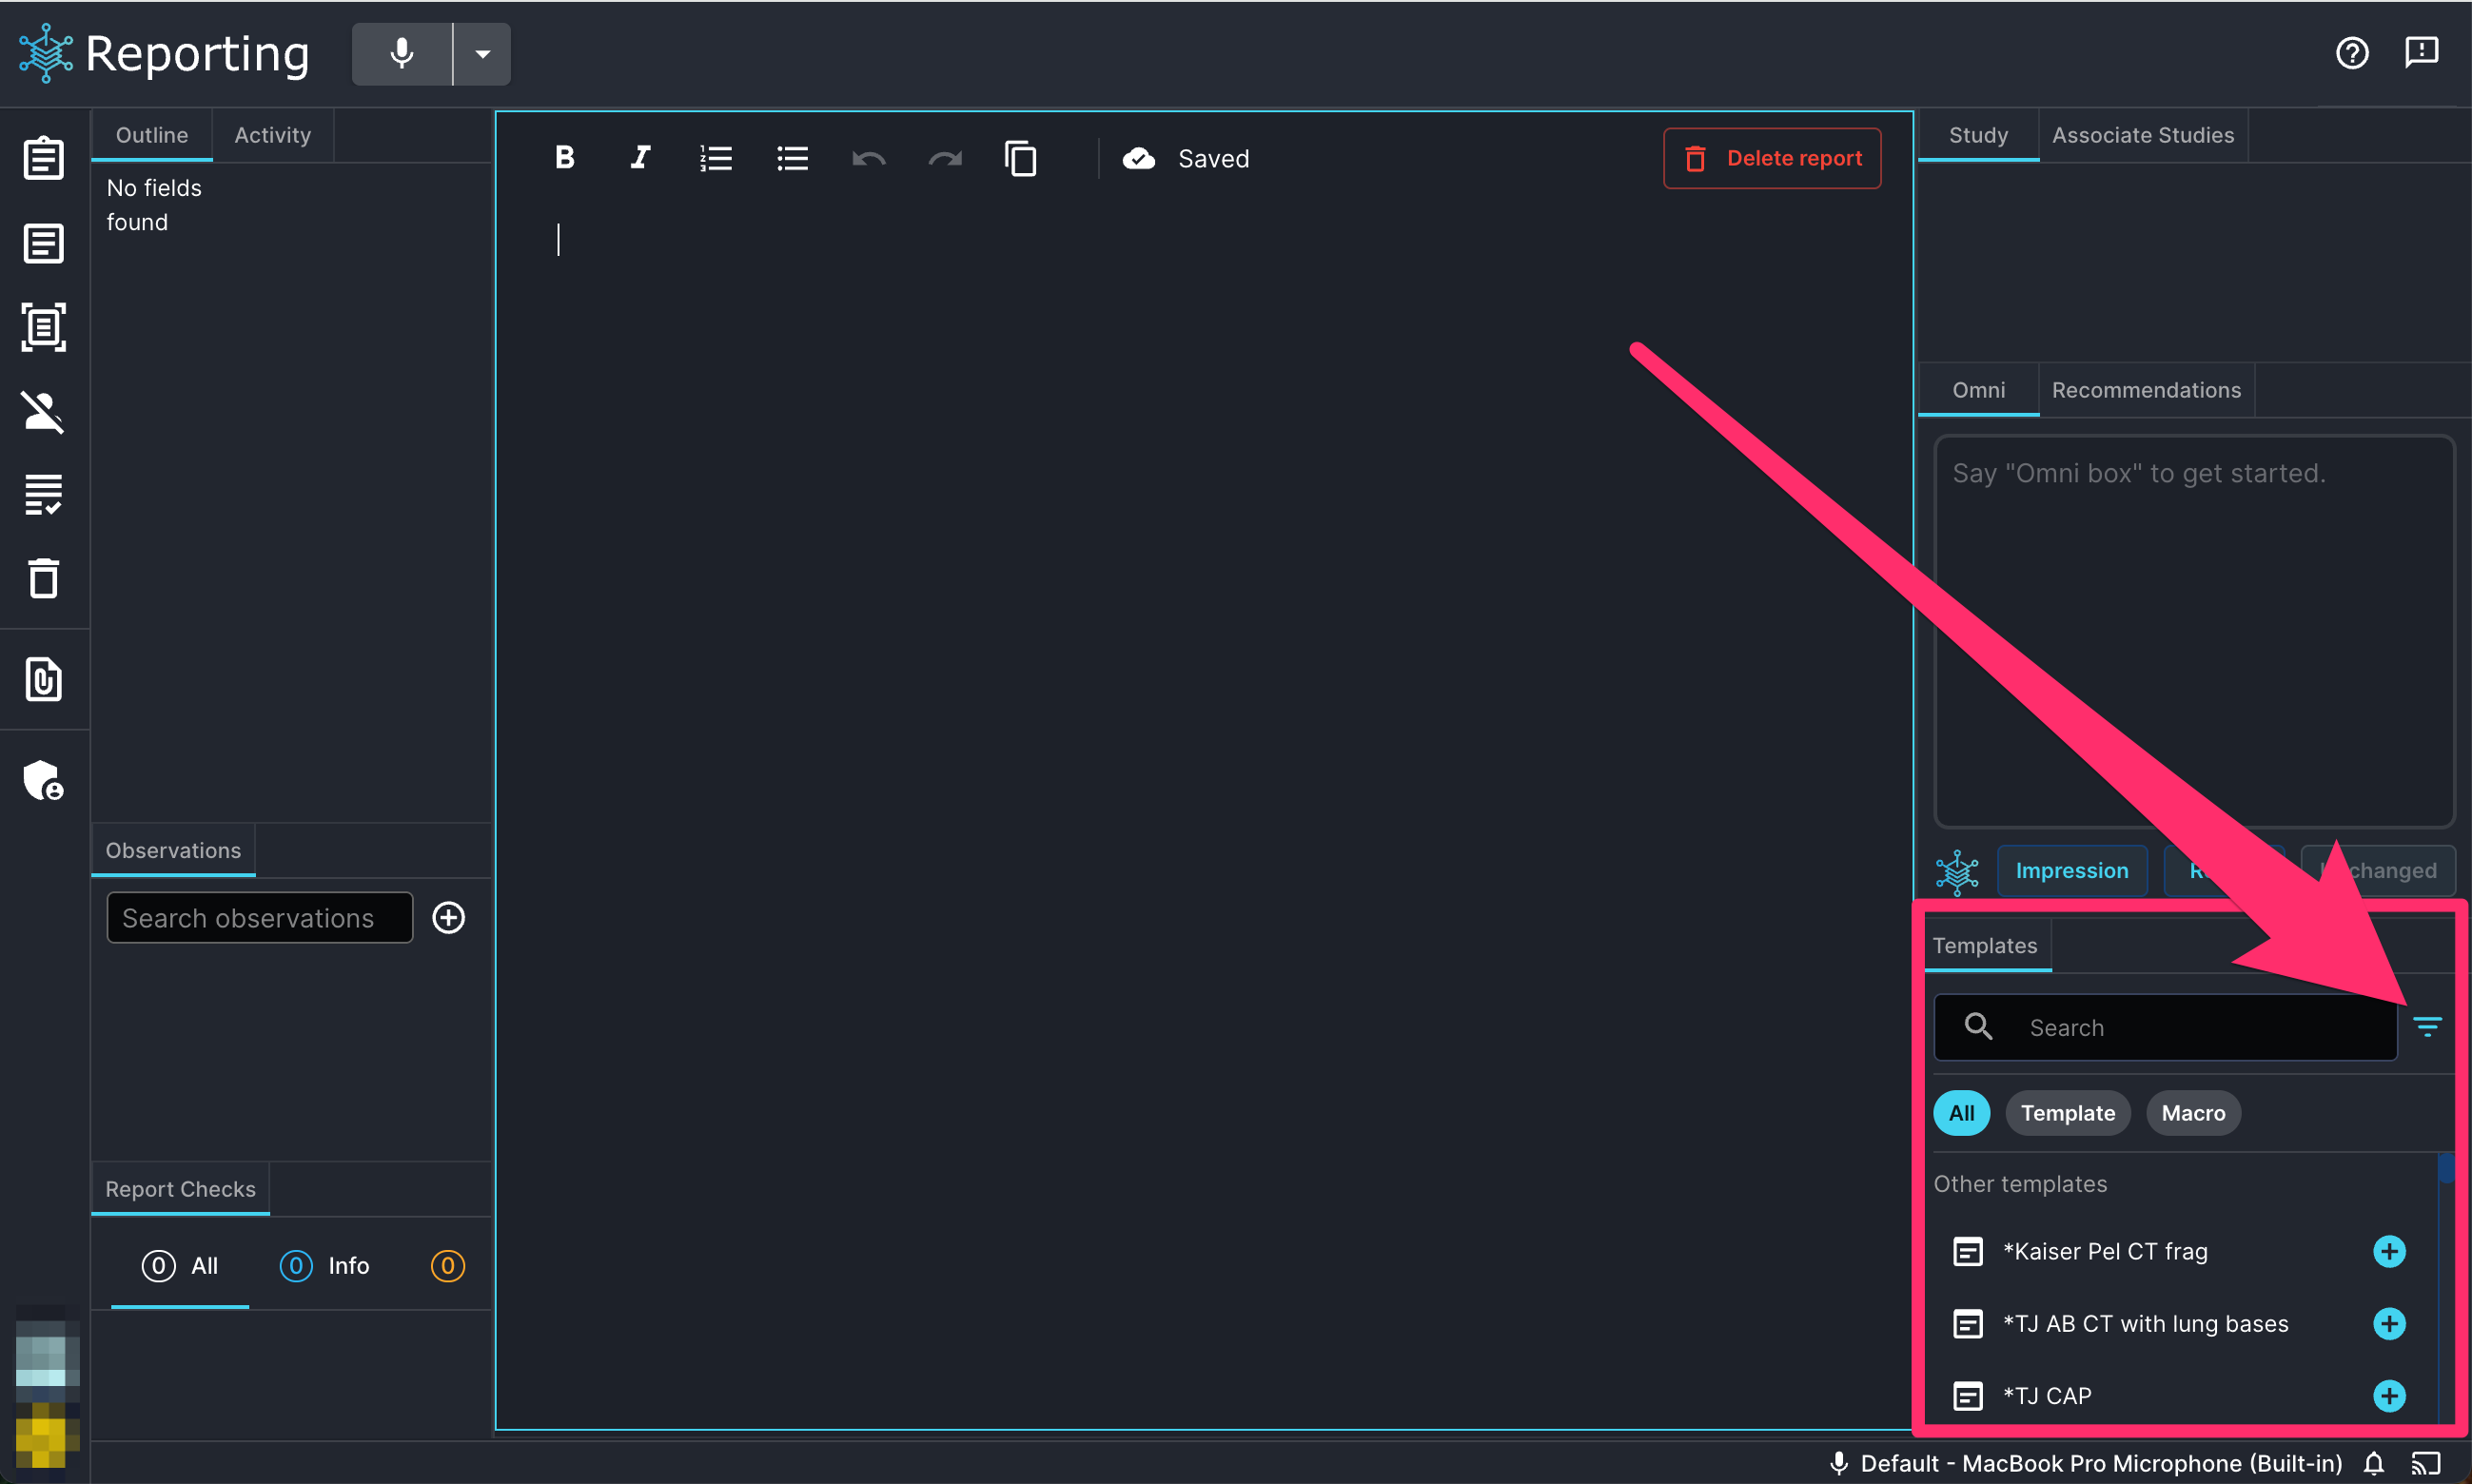Click the notification bell in status bar
2472x1484 pixels.
pyautogui.click(x=2373, y=1463)
